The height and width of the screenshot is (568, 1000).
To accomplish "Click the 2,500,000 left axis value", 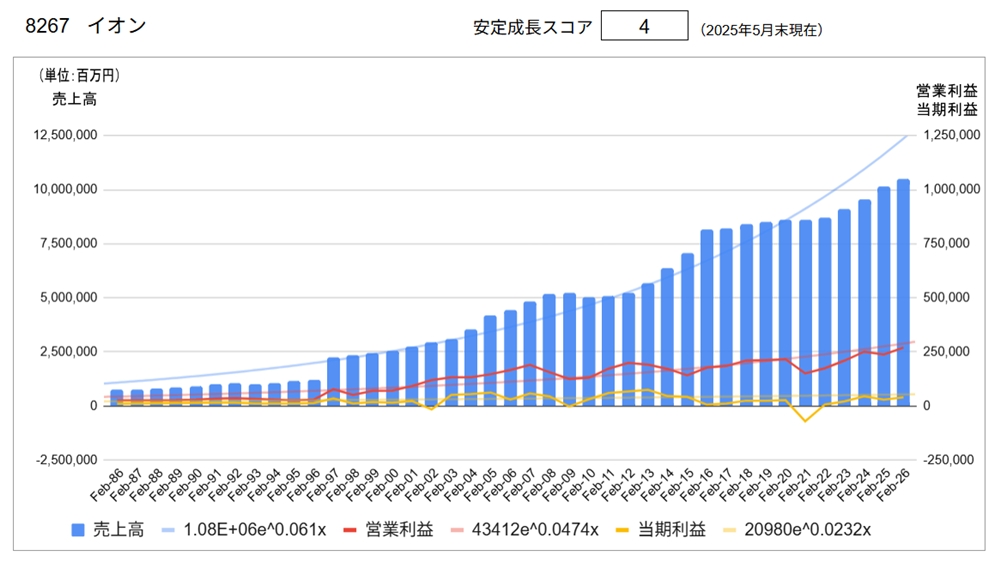I will [69, 352].
